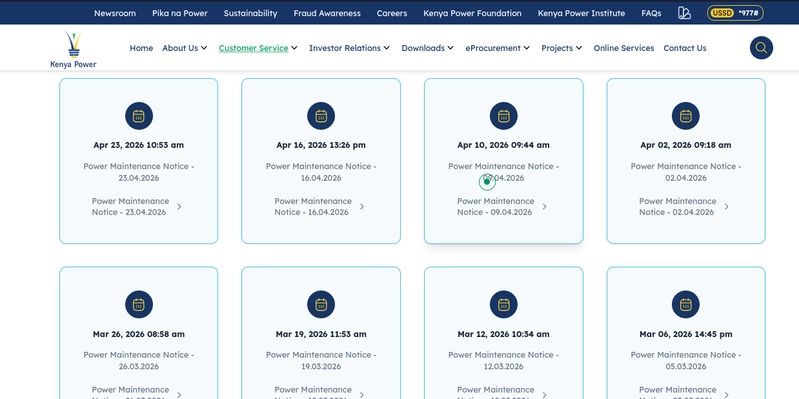Expand the Downloads dropdown
This screenshot has width=799, height=399.
(x=428, y=48)
